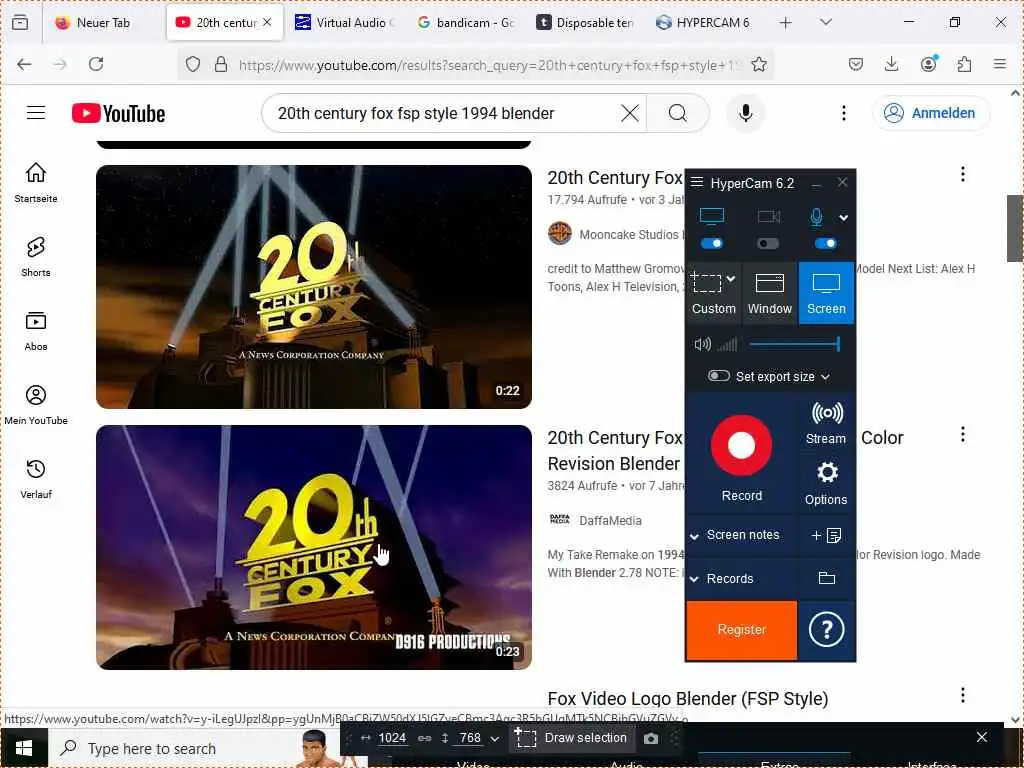1024x768 pixels.
Task: Toggle screen recording switch in HyperCam
Action: 711,244
